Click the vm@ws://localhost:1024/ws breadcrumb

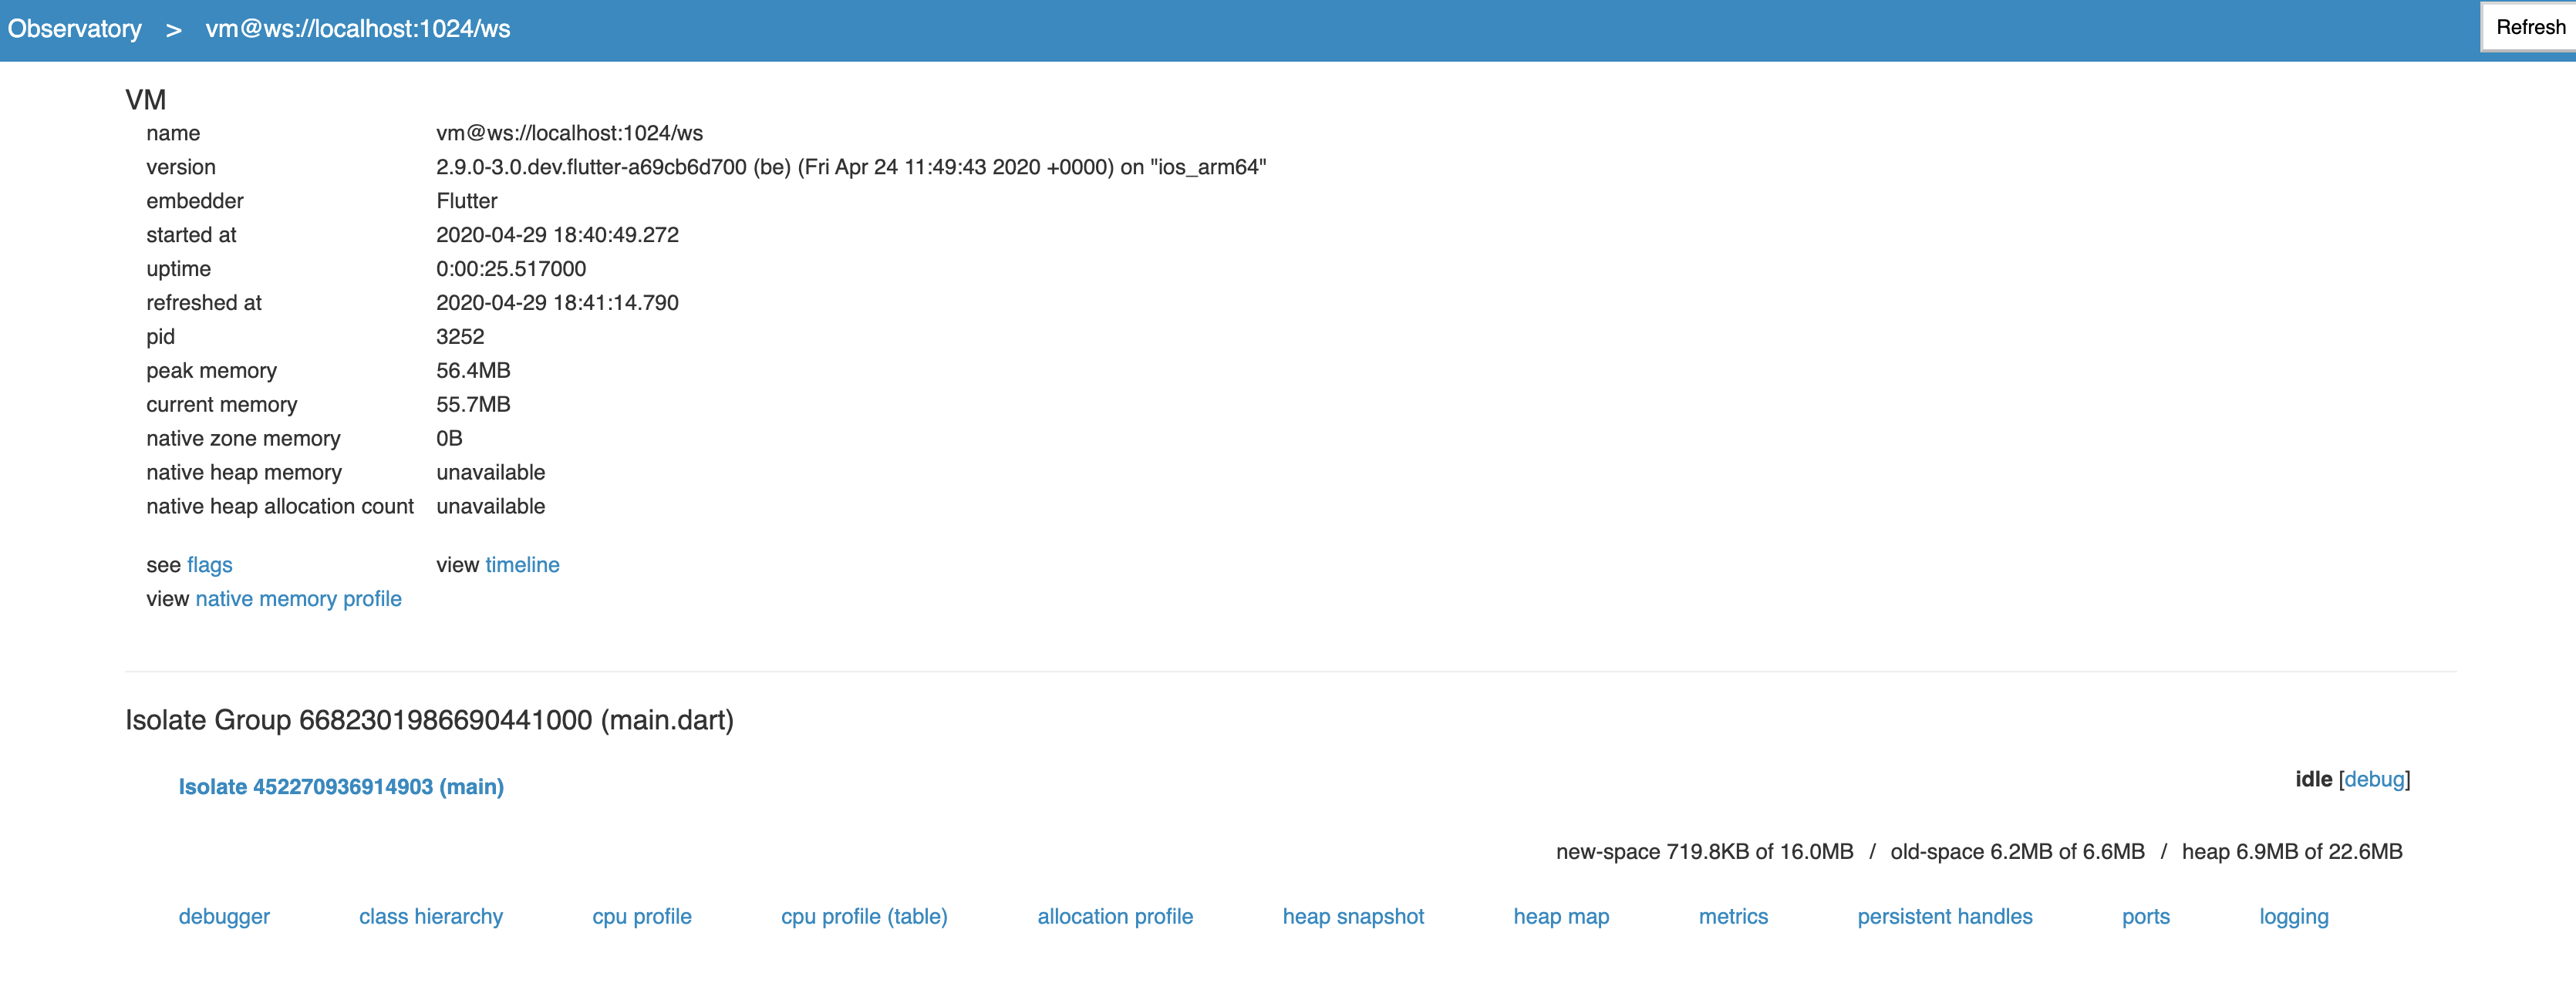click(x=357, y=29)
